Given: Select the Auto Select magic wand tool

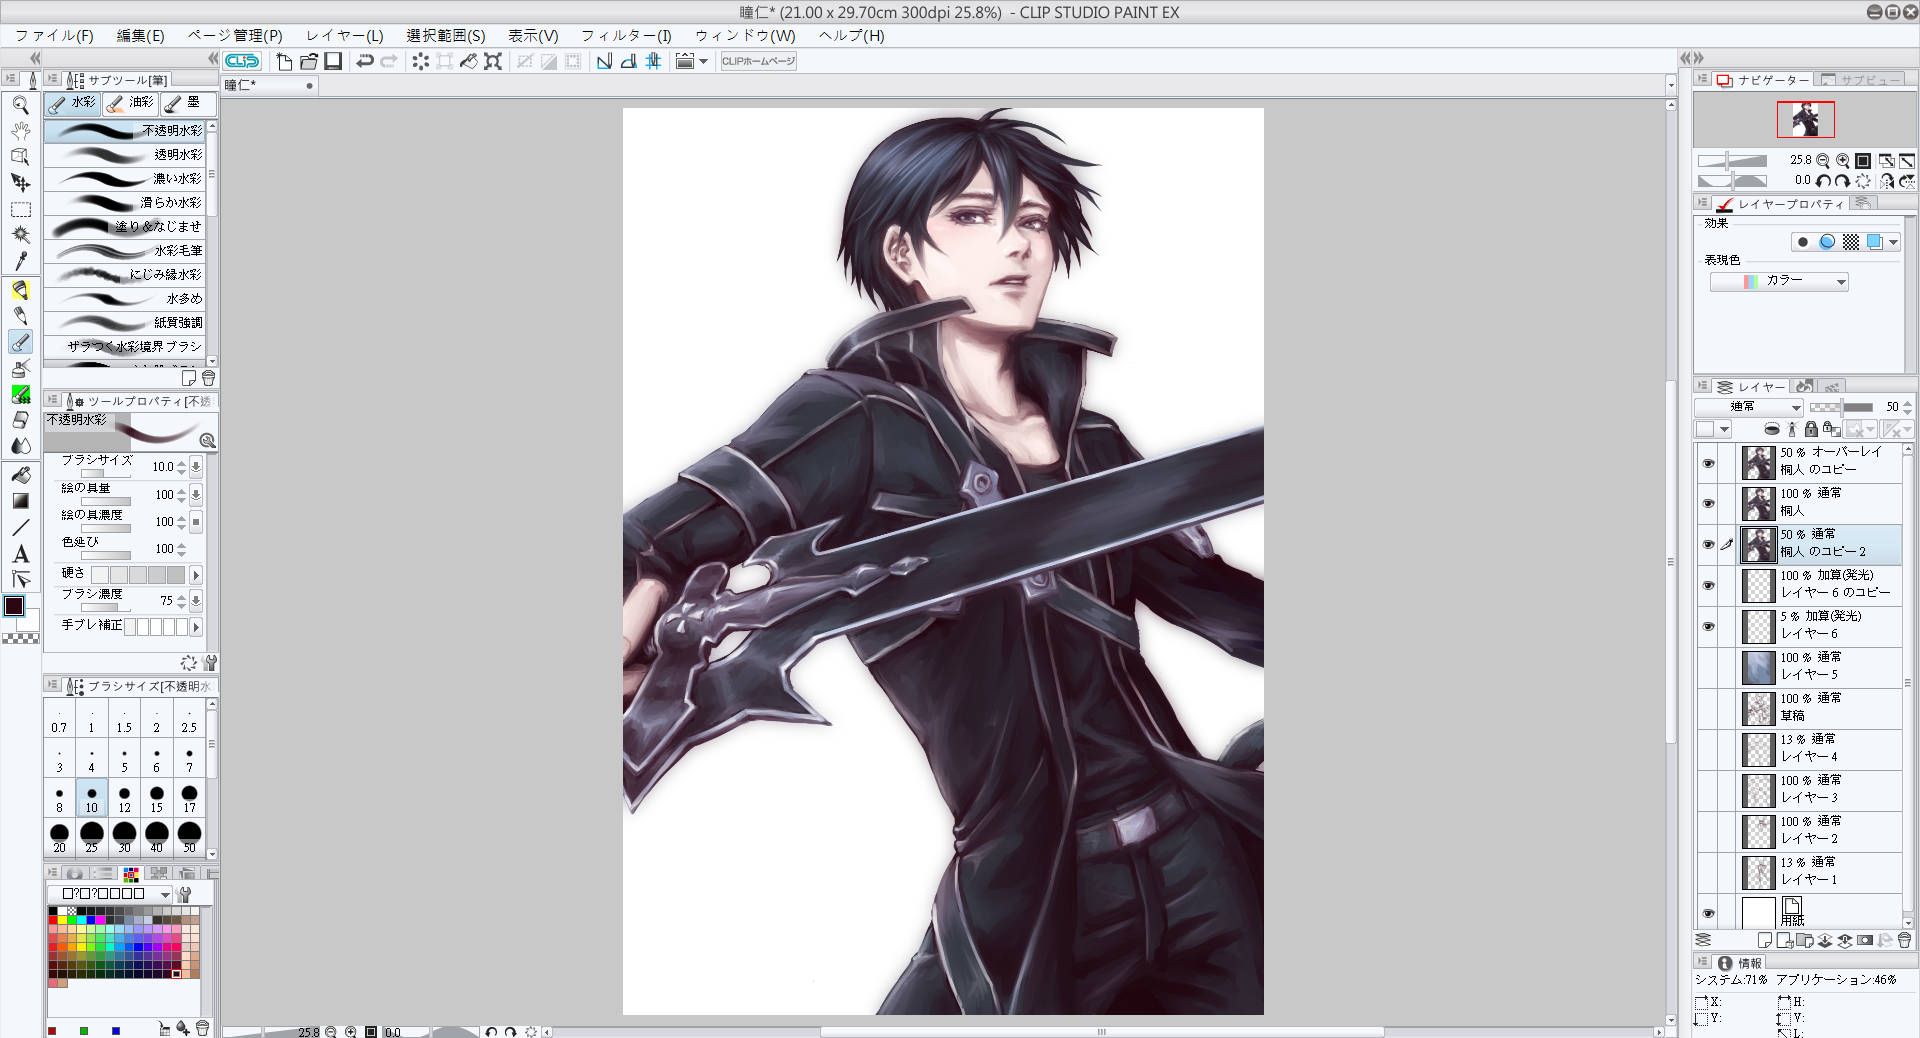Looking at the screenshot, I should 20,235.
